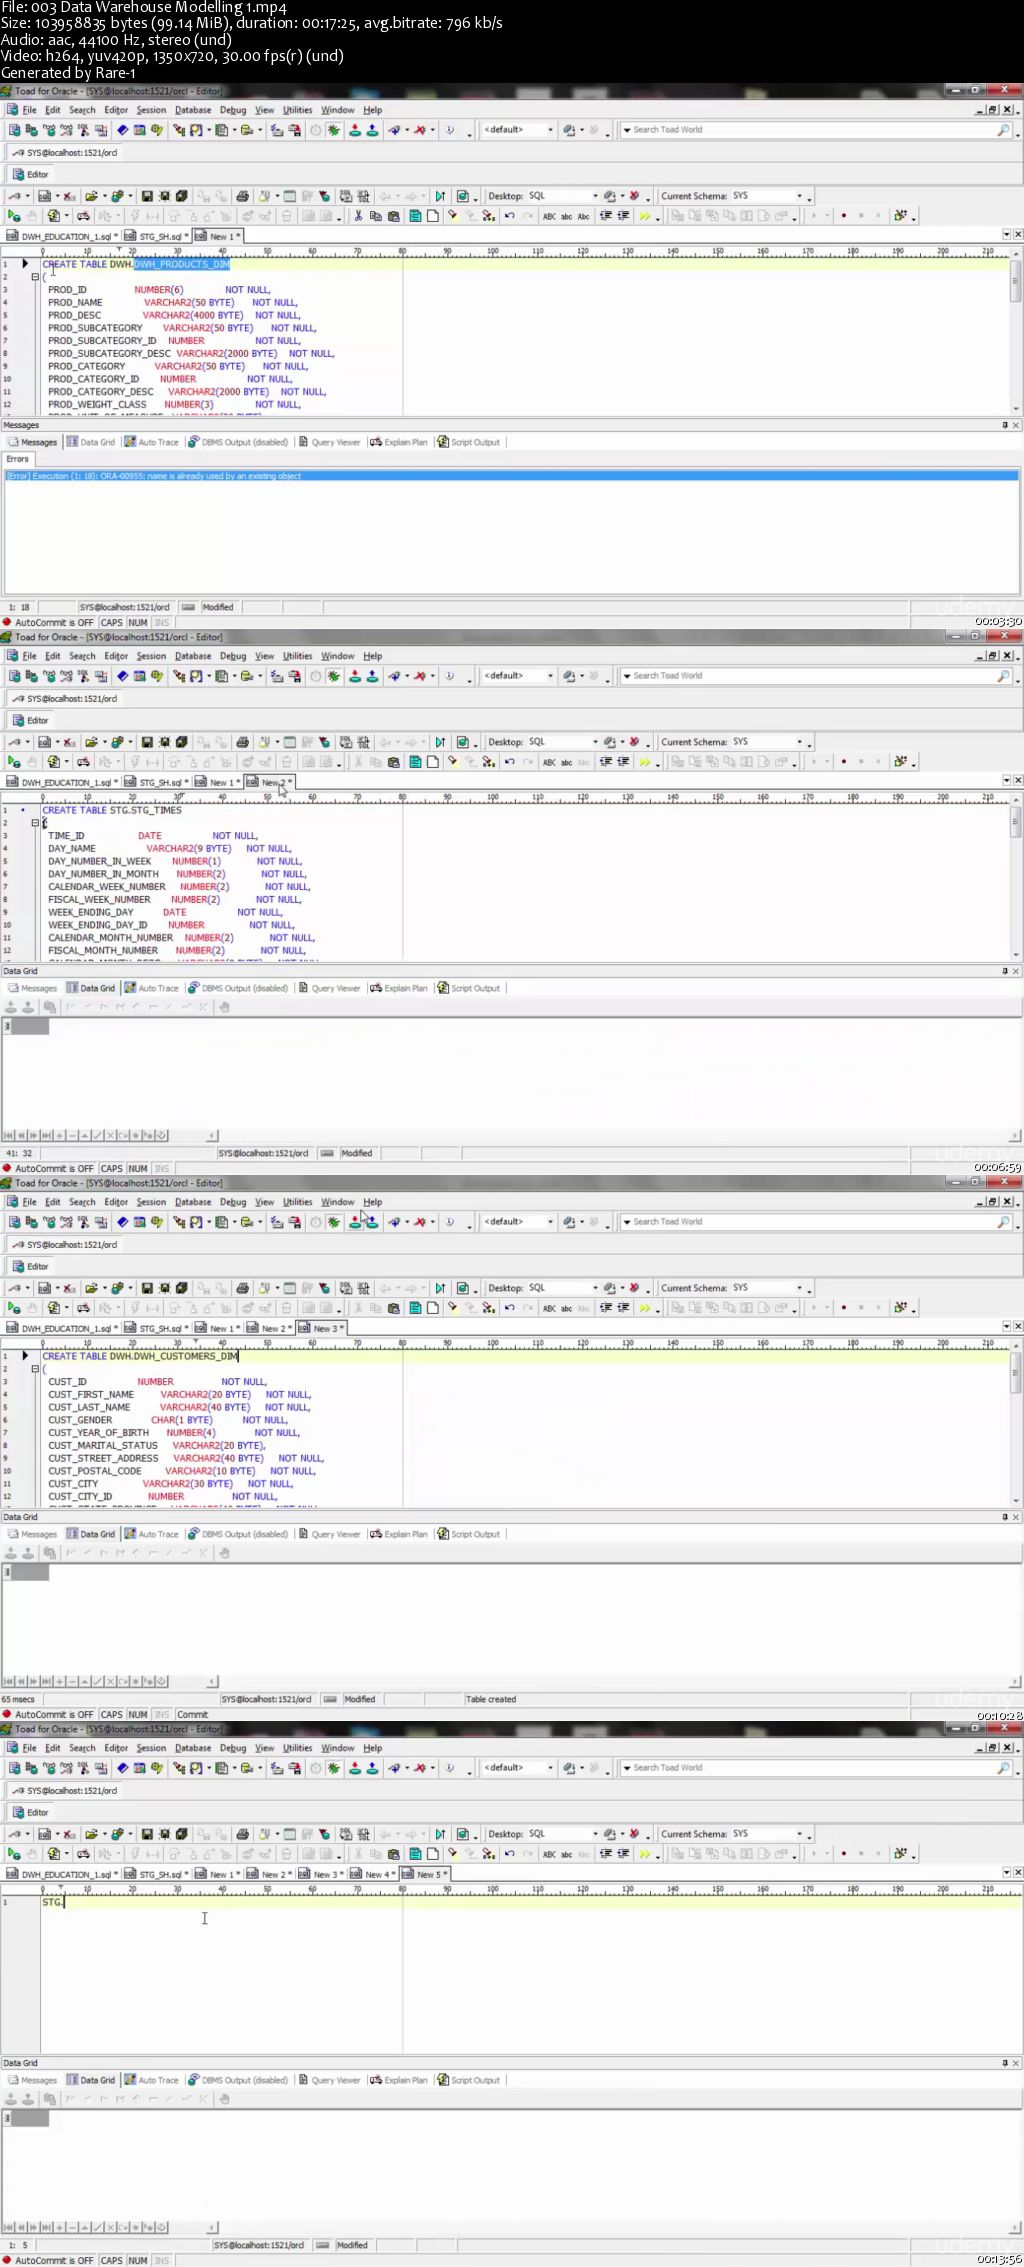Click Data Grid horizontal scrollbar in 00:06:59 frame
The width and height of the screenshot is (1024, 2267).
click(615, 1136)
